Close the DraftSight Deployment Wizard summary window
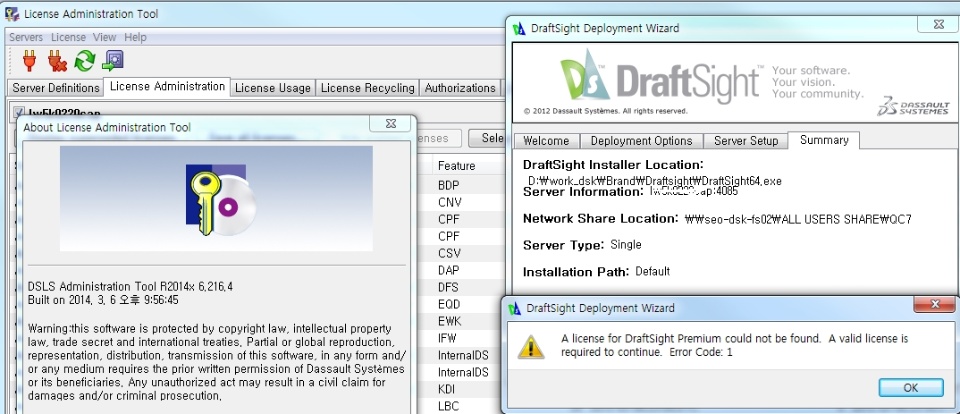 (x=938, y=24)
